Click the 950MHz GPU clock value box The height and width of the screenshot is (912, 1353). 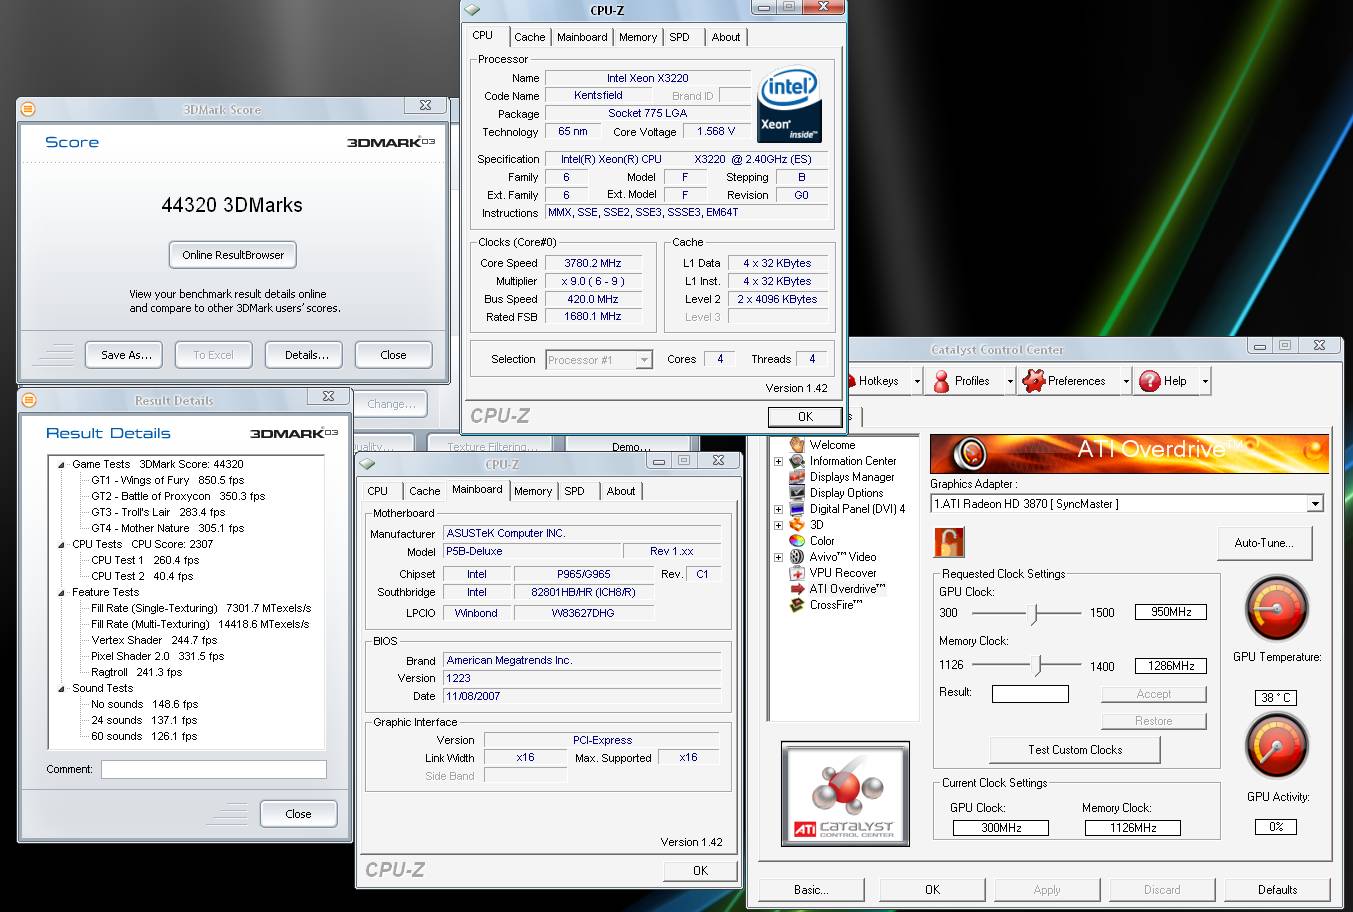(x=1171, y=612)
